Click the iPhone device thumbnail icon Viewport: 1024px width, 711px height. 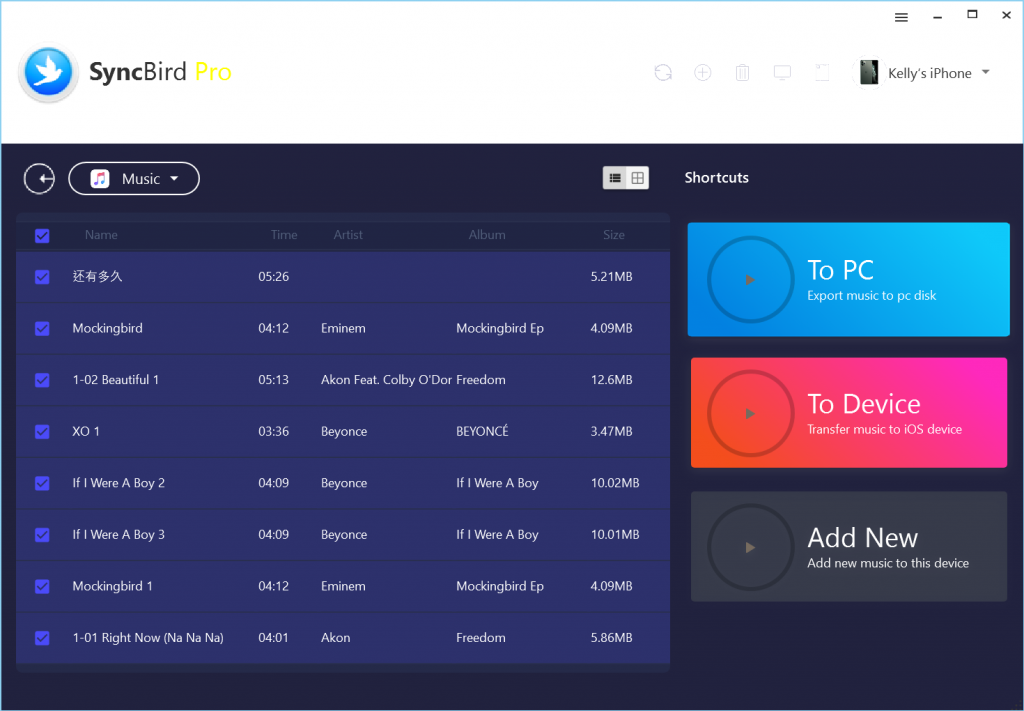(x=869, y=72)
